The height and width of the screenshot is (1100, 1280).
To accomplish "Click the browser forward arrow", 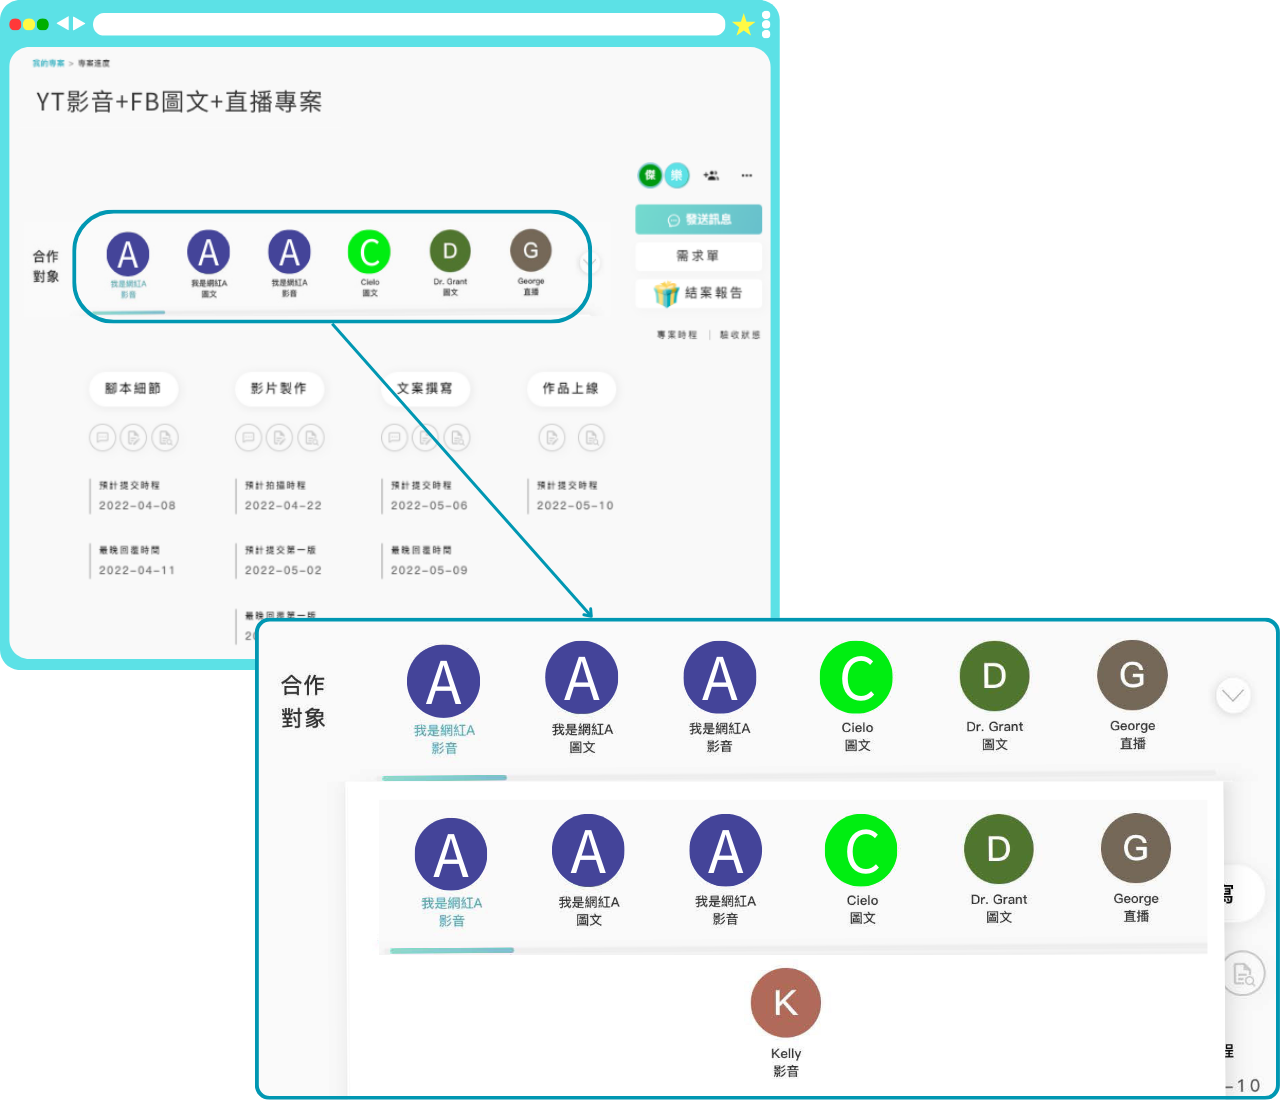I will tap(79, 23).
